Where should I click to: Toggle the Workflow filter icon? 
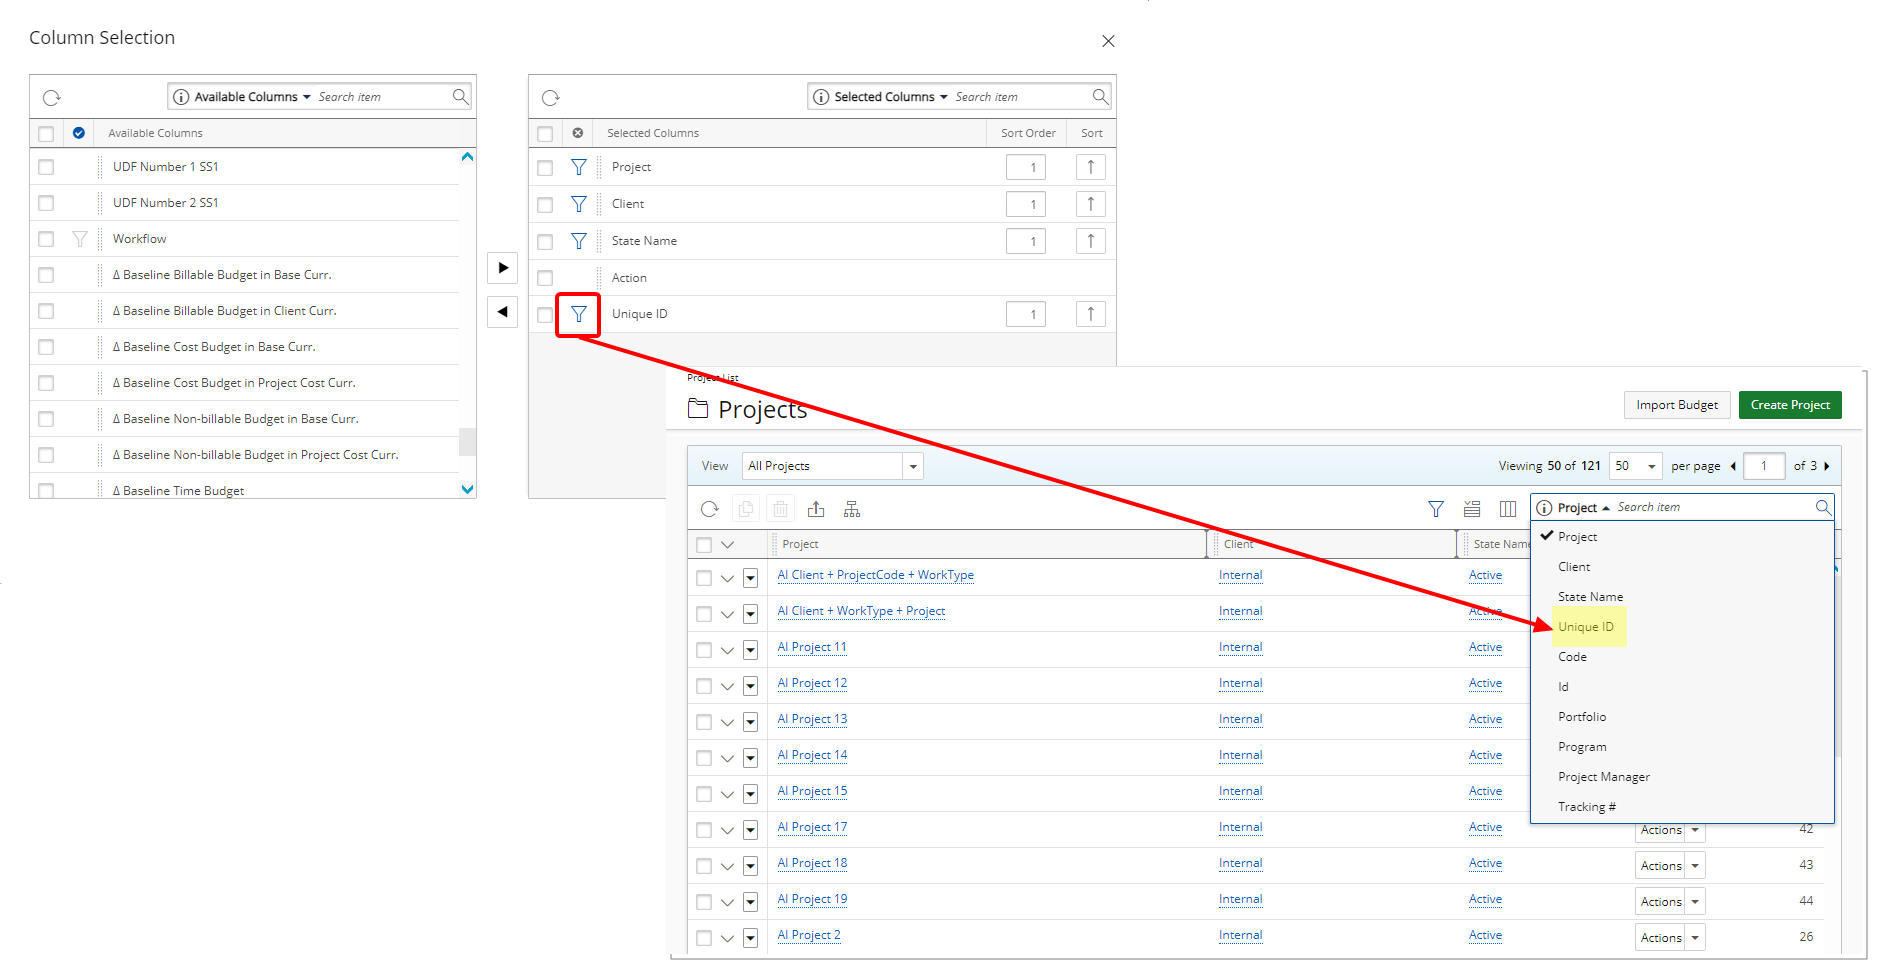point(80,239)
